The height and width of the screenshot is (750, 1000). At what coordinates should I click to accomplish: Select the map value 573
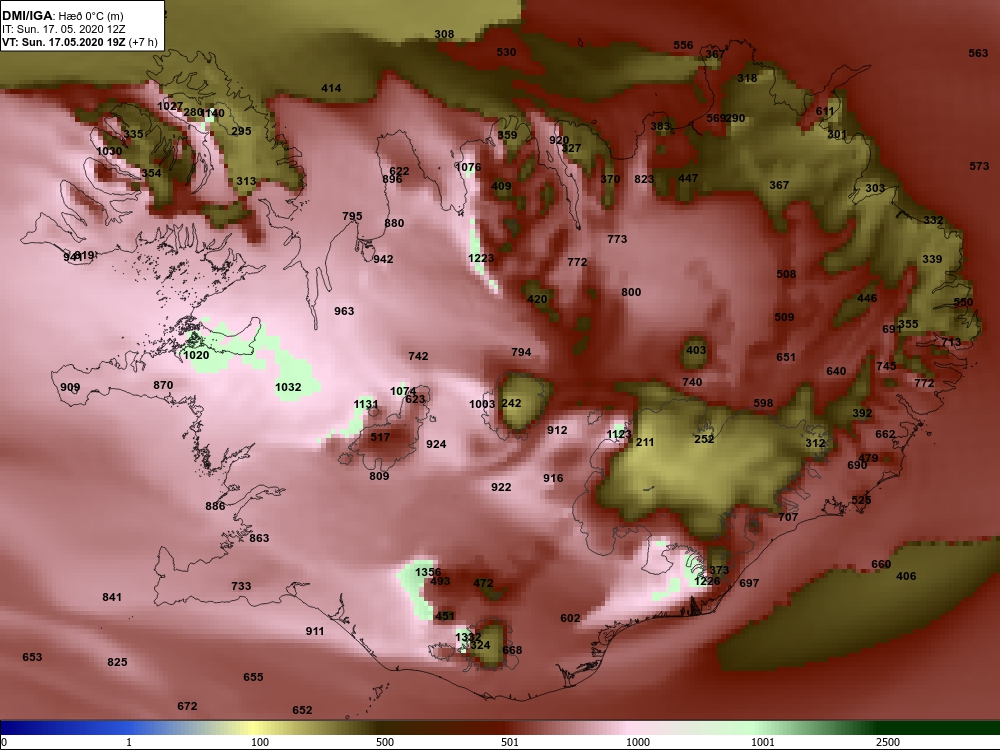click(979, 166)
